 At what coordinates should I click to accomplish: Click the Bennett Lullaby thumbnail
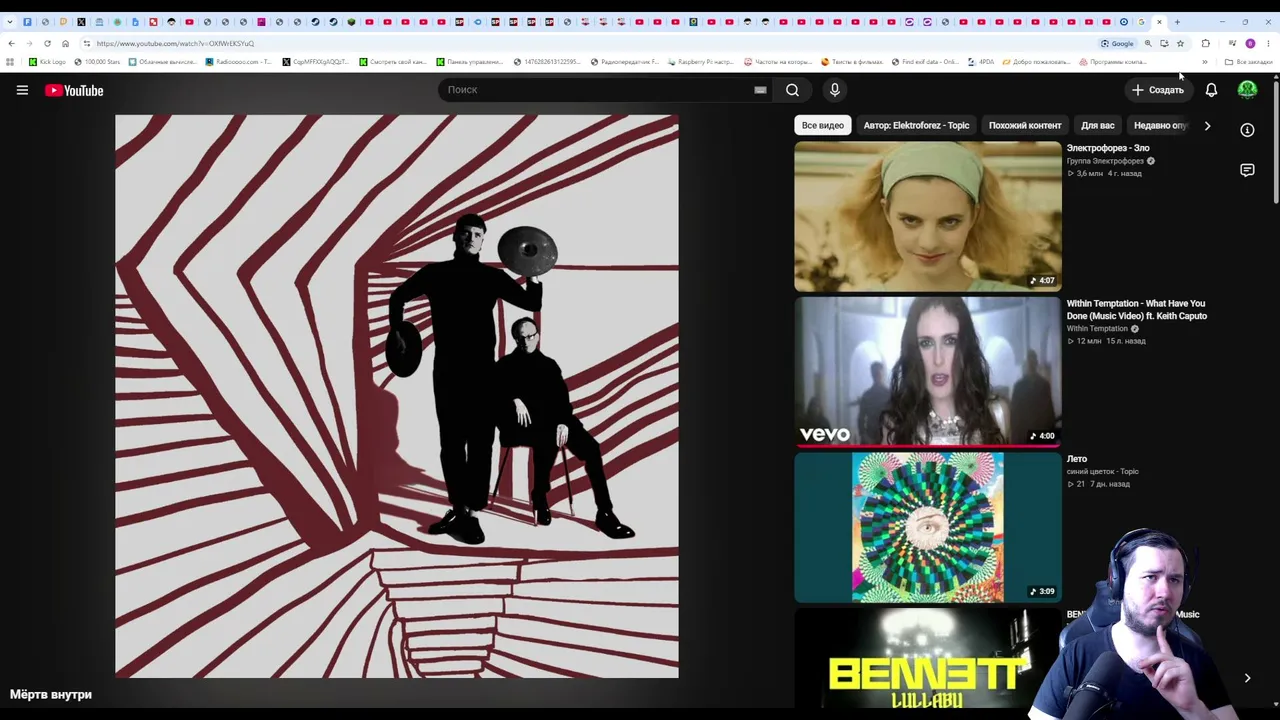pos(928,658)
